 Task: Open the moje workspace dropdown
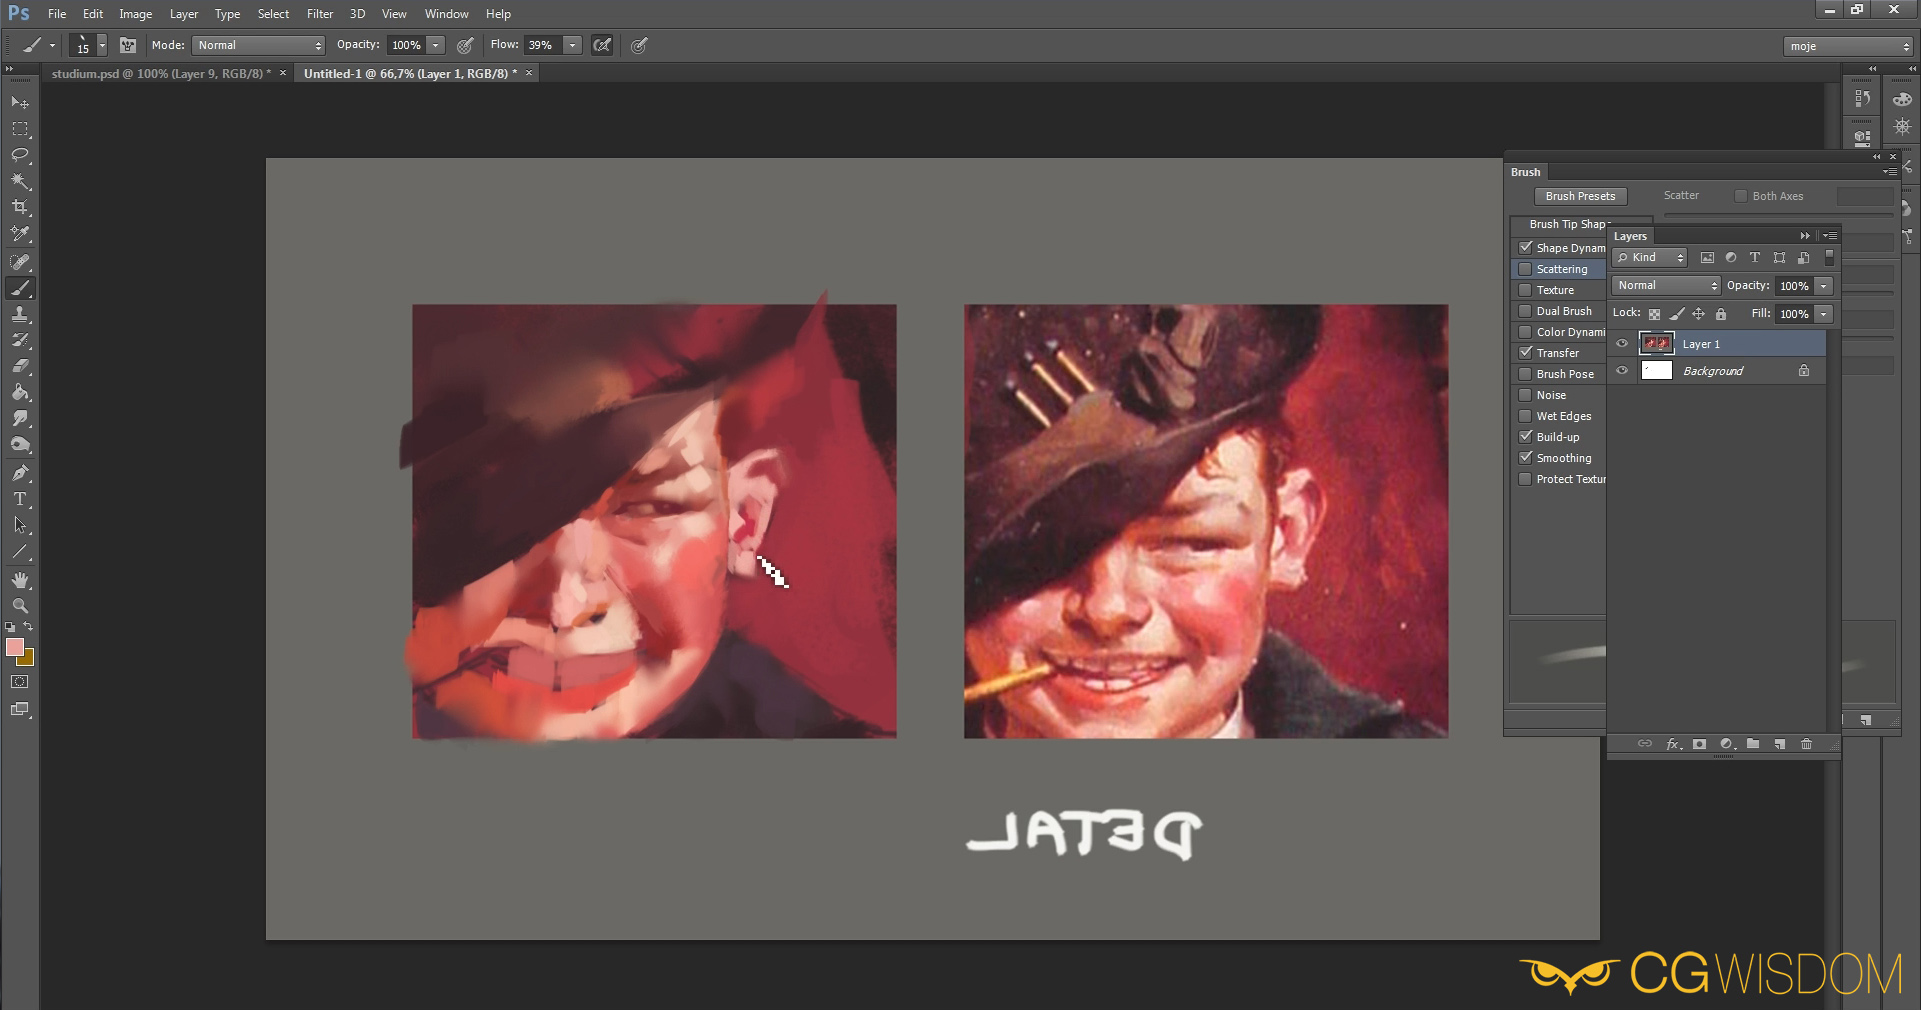1847,46
